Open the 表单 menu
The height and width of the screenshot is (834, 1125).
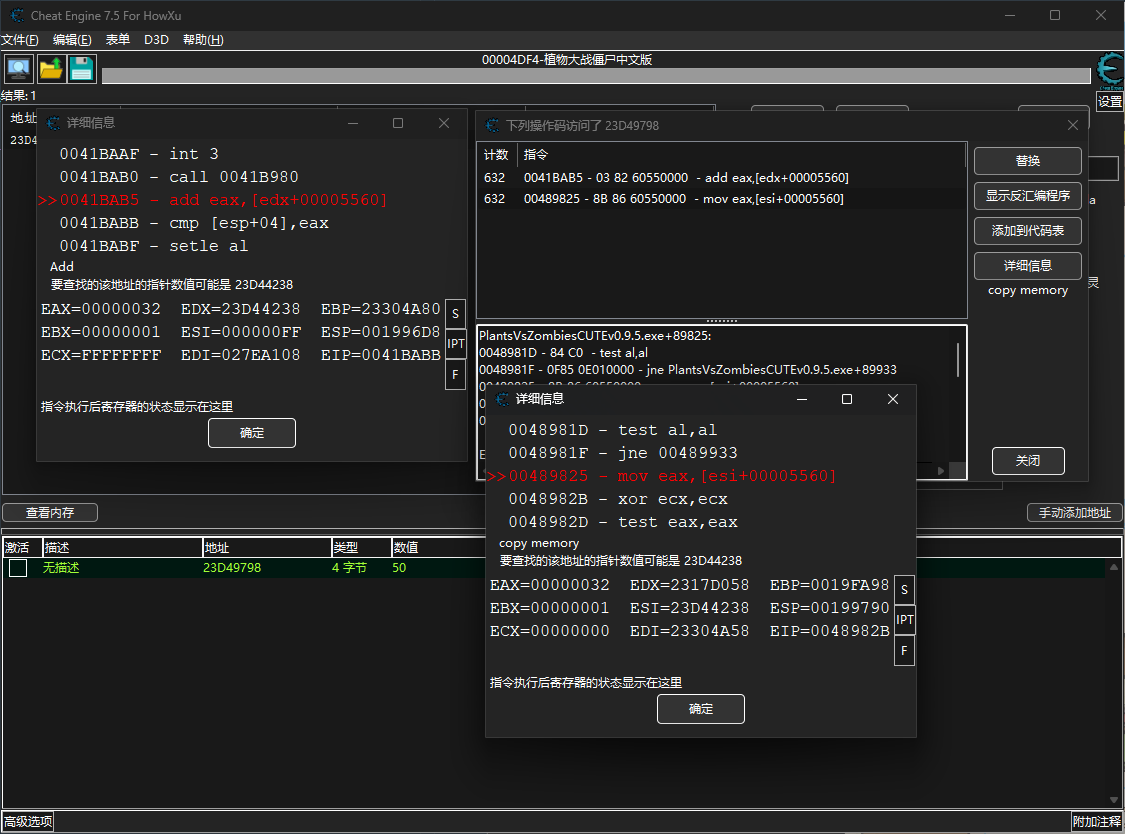point(117,40)
